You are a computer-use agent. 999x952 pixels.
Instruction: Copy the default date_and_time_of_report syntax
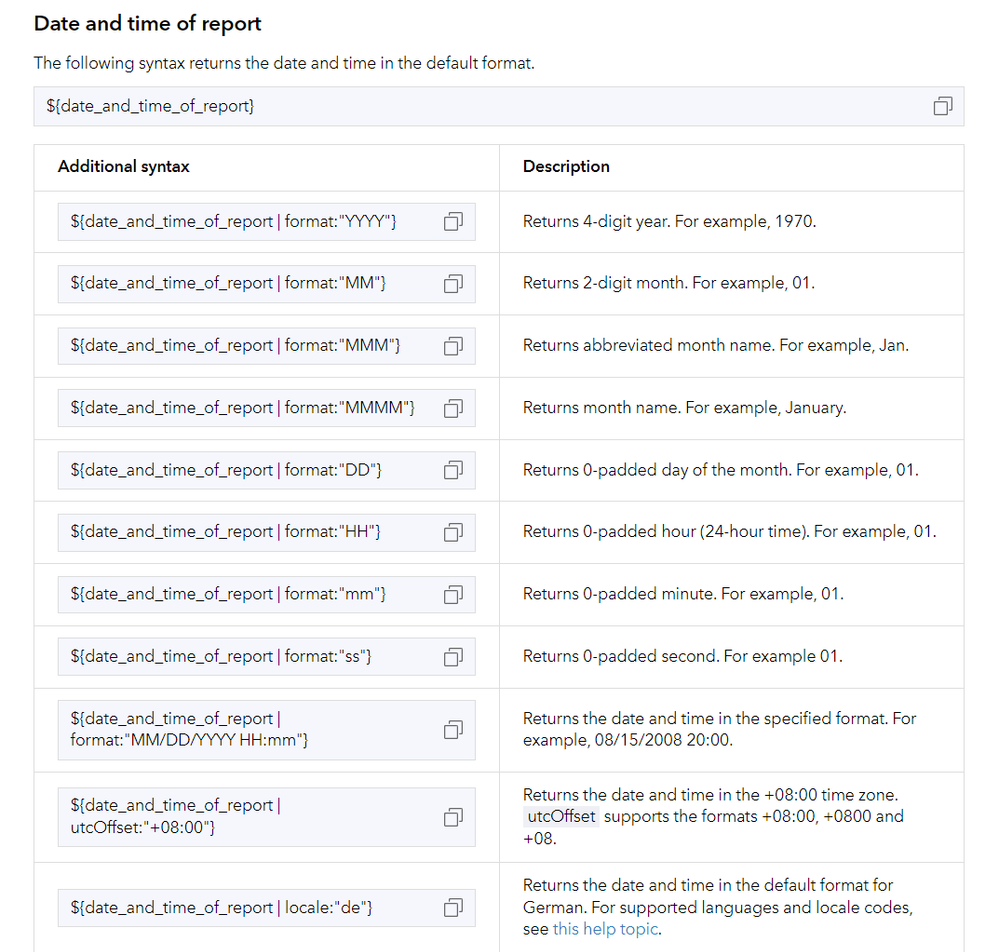pos(942,106)
